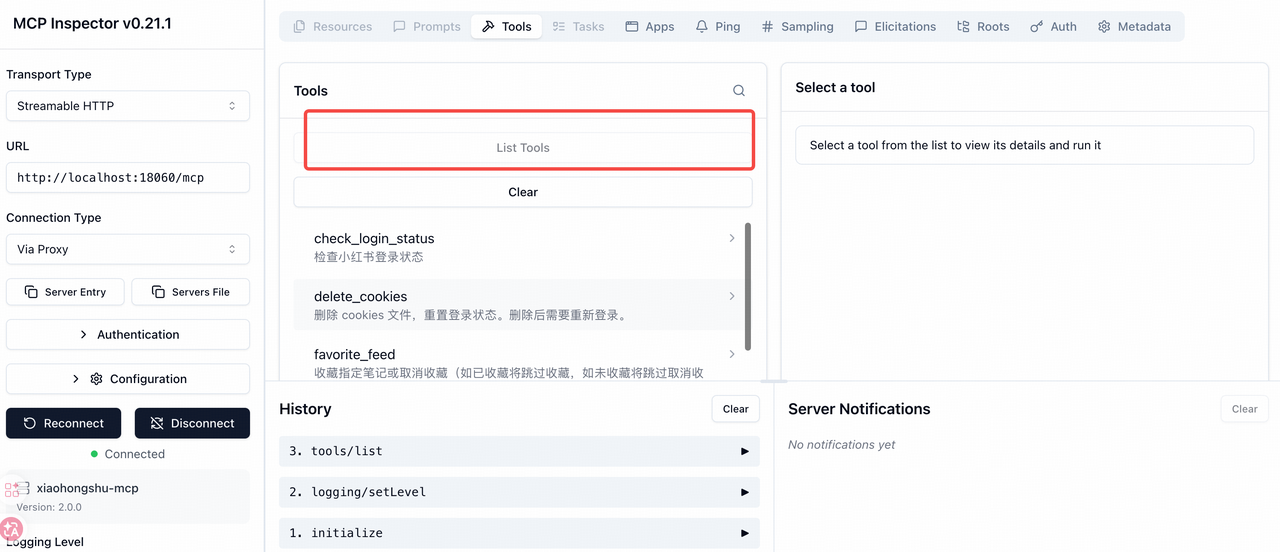Open the Tasks tab
Image resolution: width=1280 pixels, height=552 pixels.
pyautogui.click(x=578, y=27)
